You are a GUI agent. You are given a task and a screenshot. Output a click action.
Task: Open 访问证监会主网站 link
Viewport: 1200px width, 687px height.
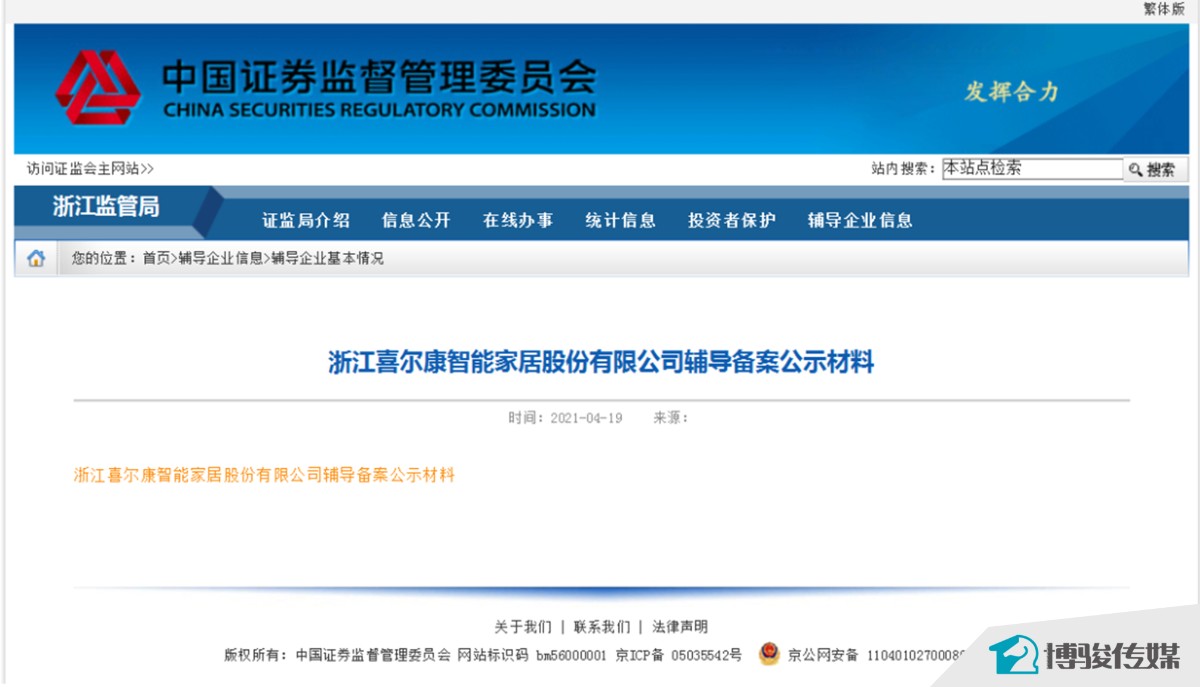coord(90,169)
